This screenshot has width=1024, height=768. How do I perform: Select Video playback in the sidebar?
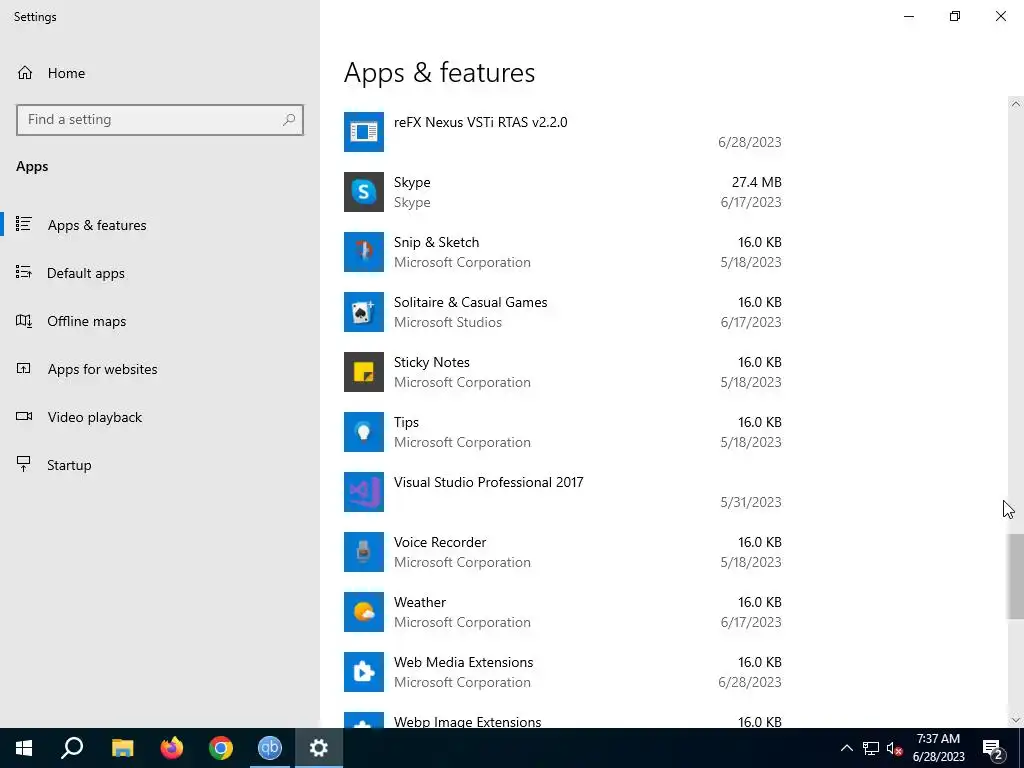pos(95,417)
